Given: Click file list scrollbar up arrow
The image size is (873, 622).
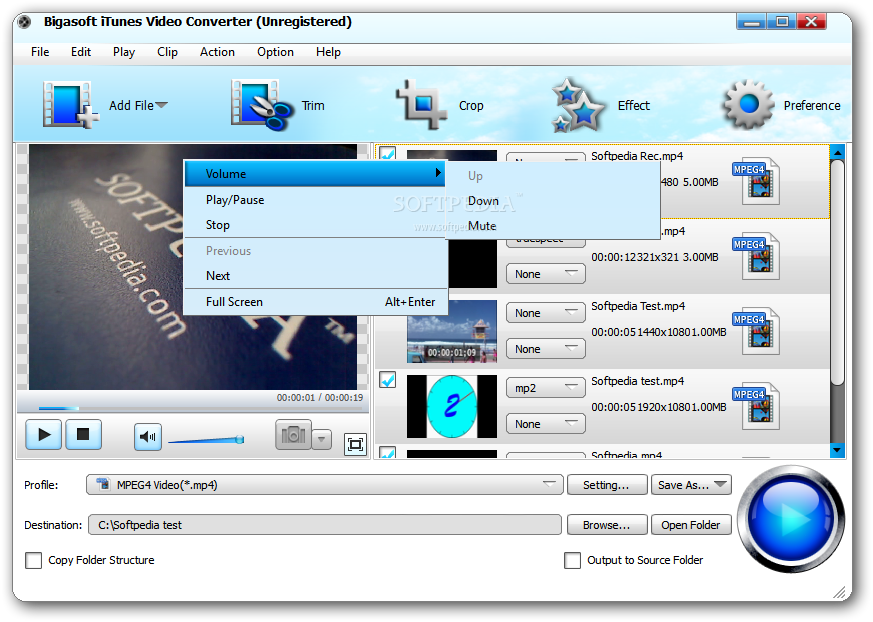Looking at the screenshot, I should (837, 152).
